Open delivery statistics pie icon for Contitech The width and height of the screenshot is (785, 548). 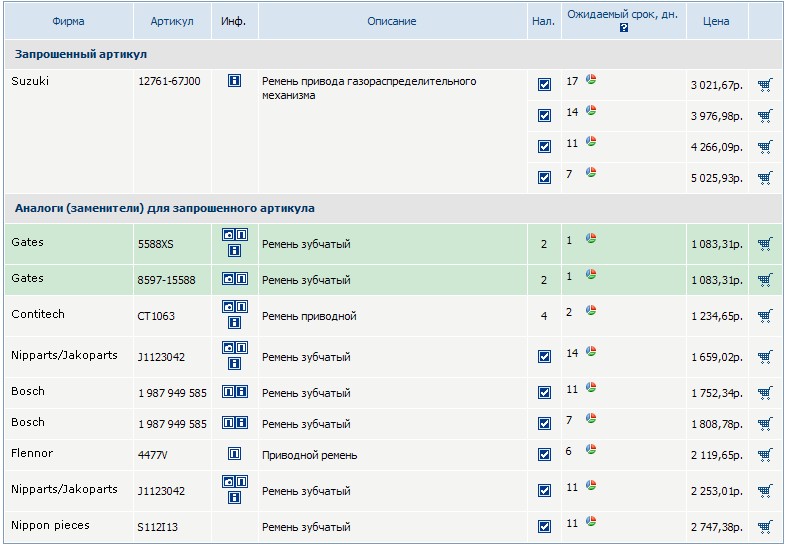[x=591, y=311]
